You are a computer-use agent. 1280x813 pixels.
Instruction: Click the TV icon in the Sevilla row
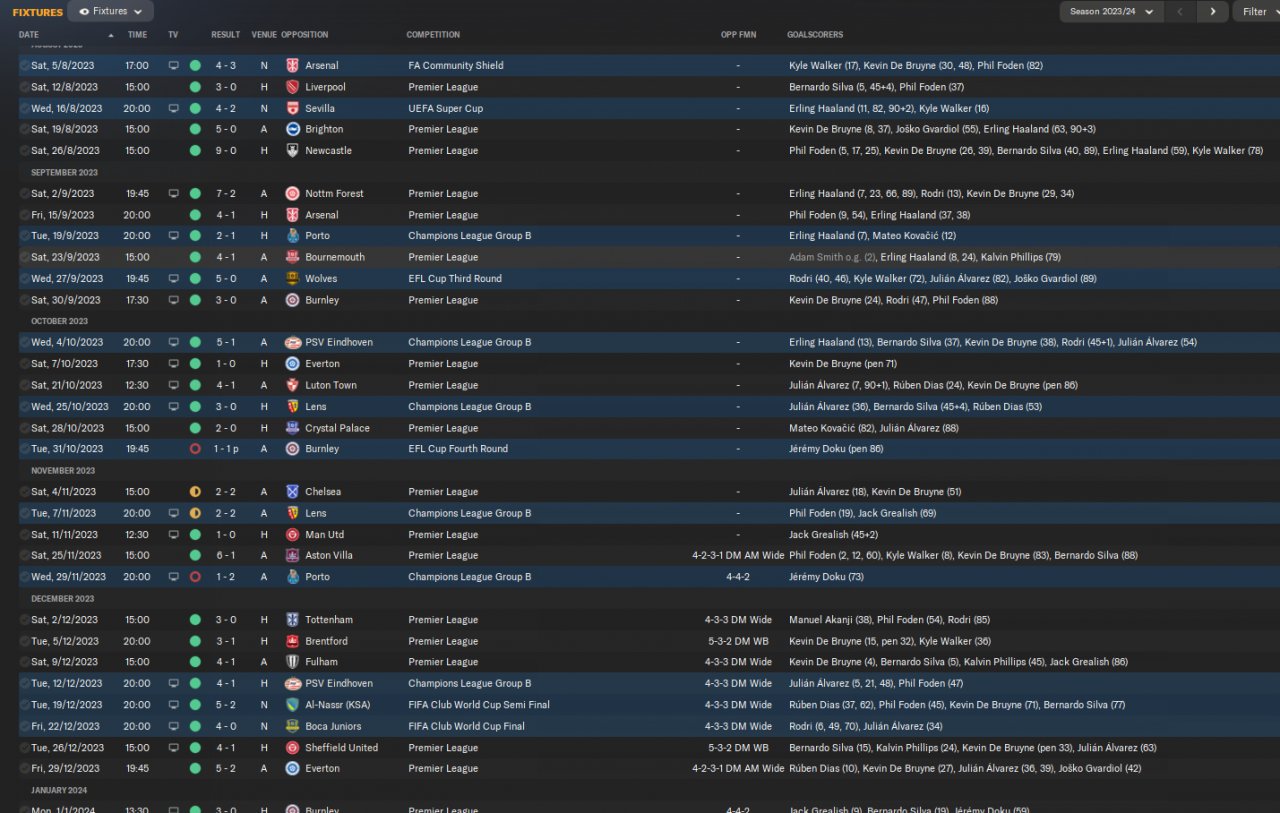173,108
